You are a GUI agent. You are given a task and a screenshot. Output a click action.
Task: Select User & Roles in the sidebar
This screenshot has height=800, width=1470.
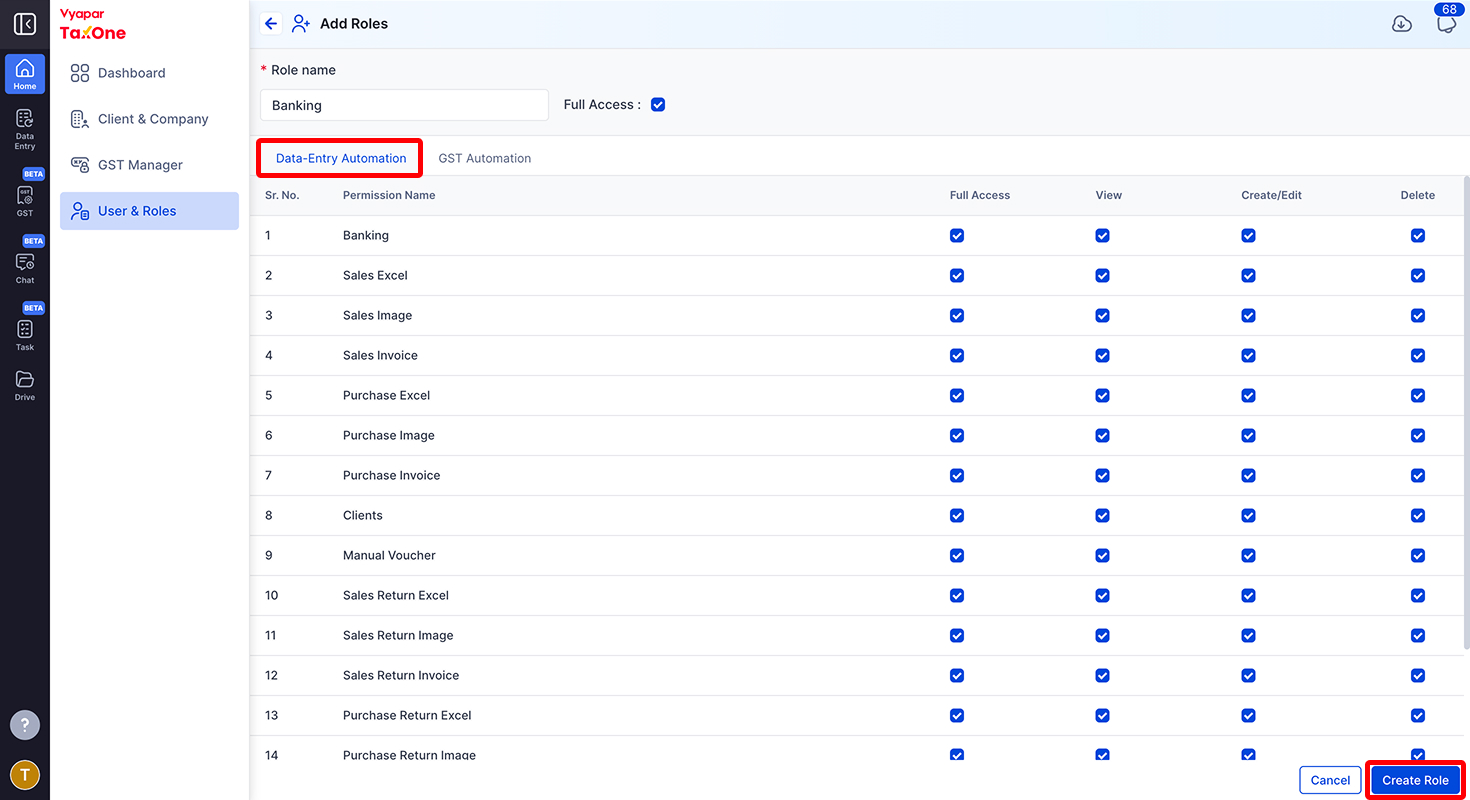pos(149,211)
